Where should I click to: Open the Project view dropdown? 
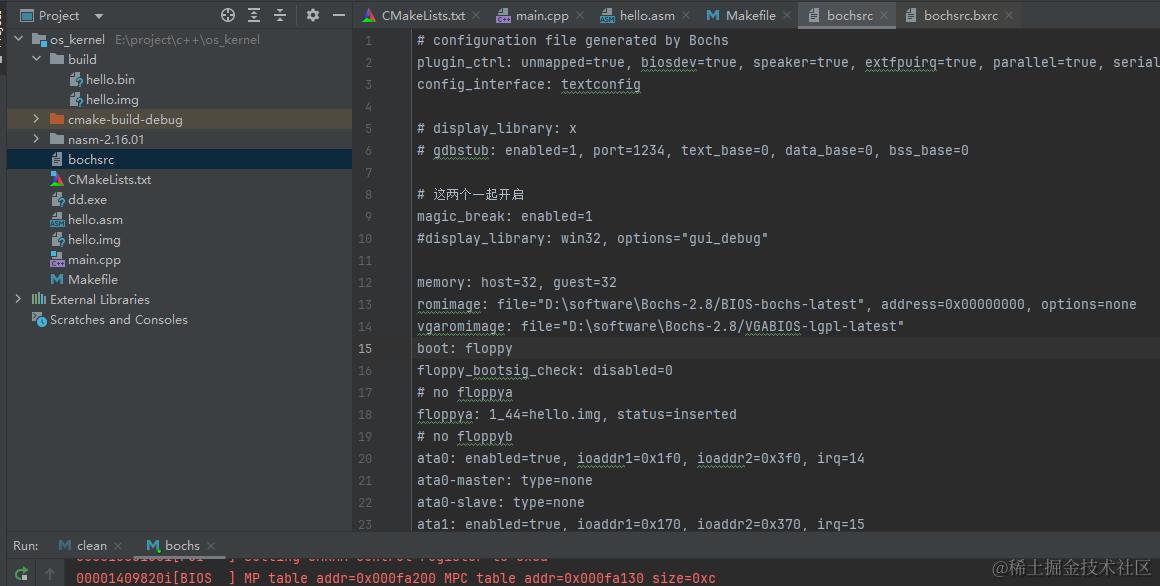tap(96, 15)
